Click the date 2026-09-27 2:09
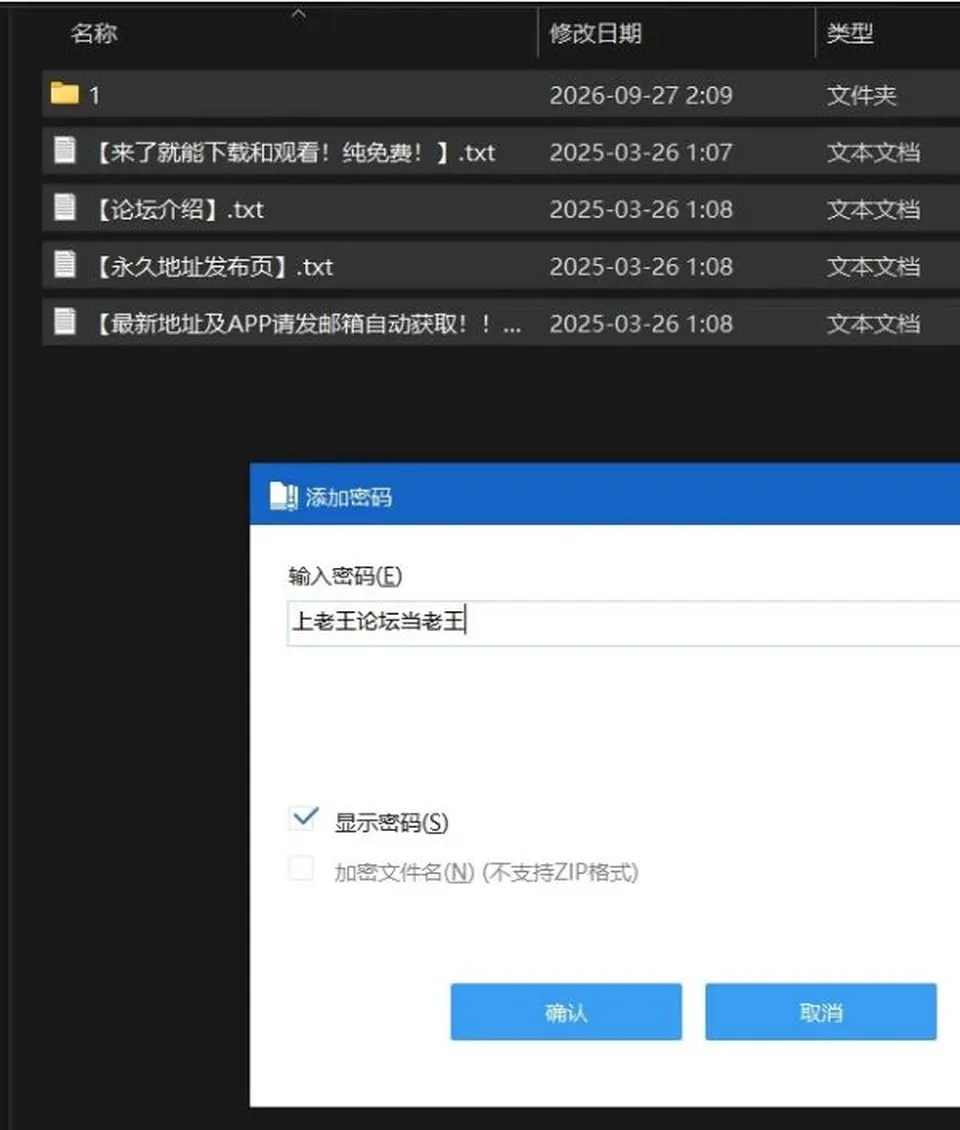This screenshot has height=1130, width=960. 641,95
